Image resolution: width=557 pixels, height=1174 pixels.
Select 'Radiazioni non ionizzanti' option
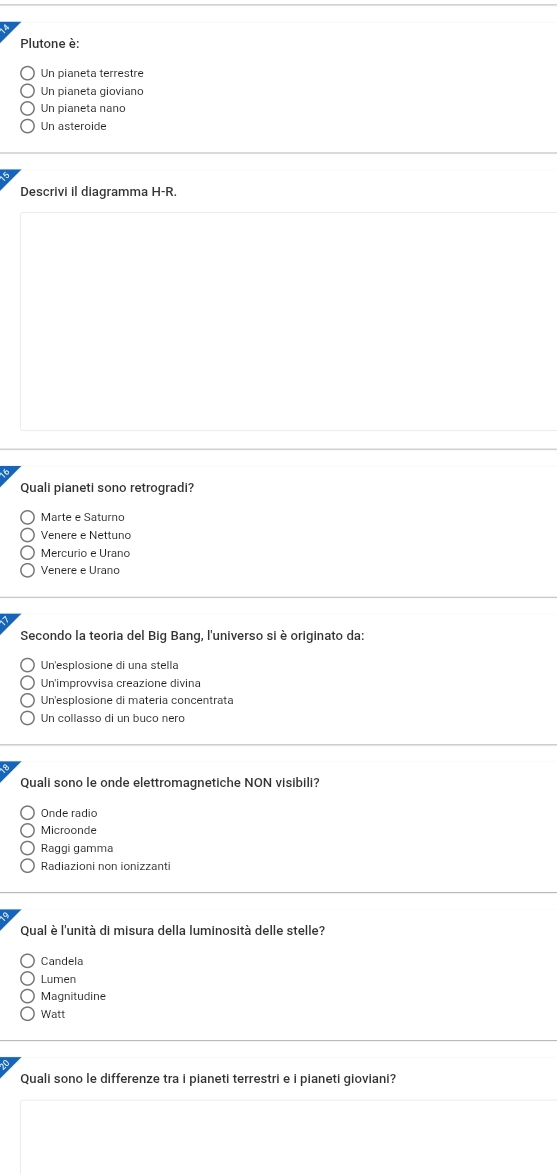(28, 866)
